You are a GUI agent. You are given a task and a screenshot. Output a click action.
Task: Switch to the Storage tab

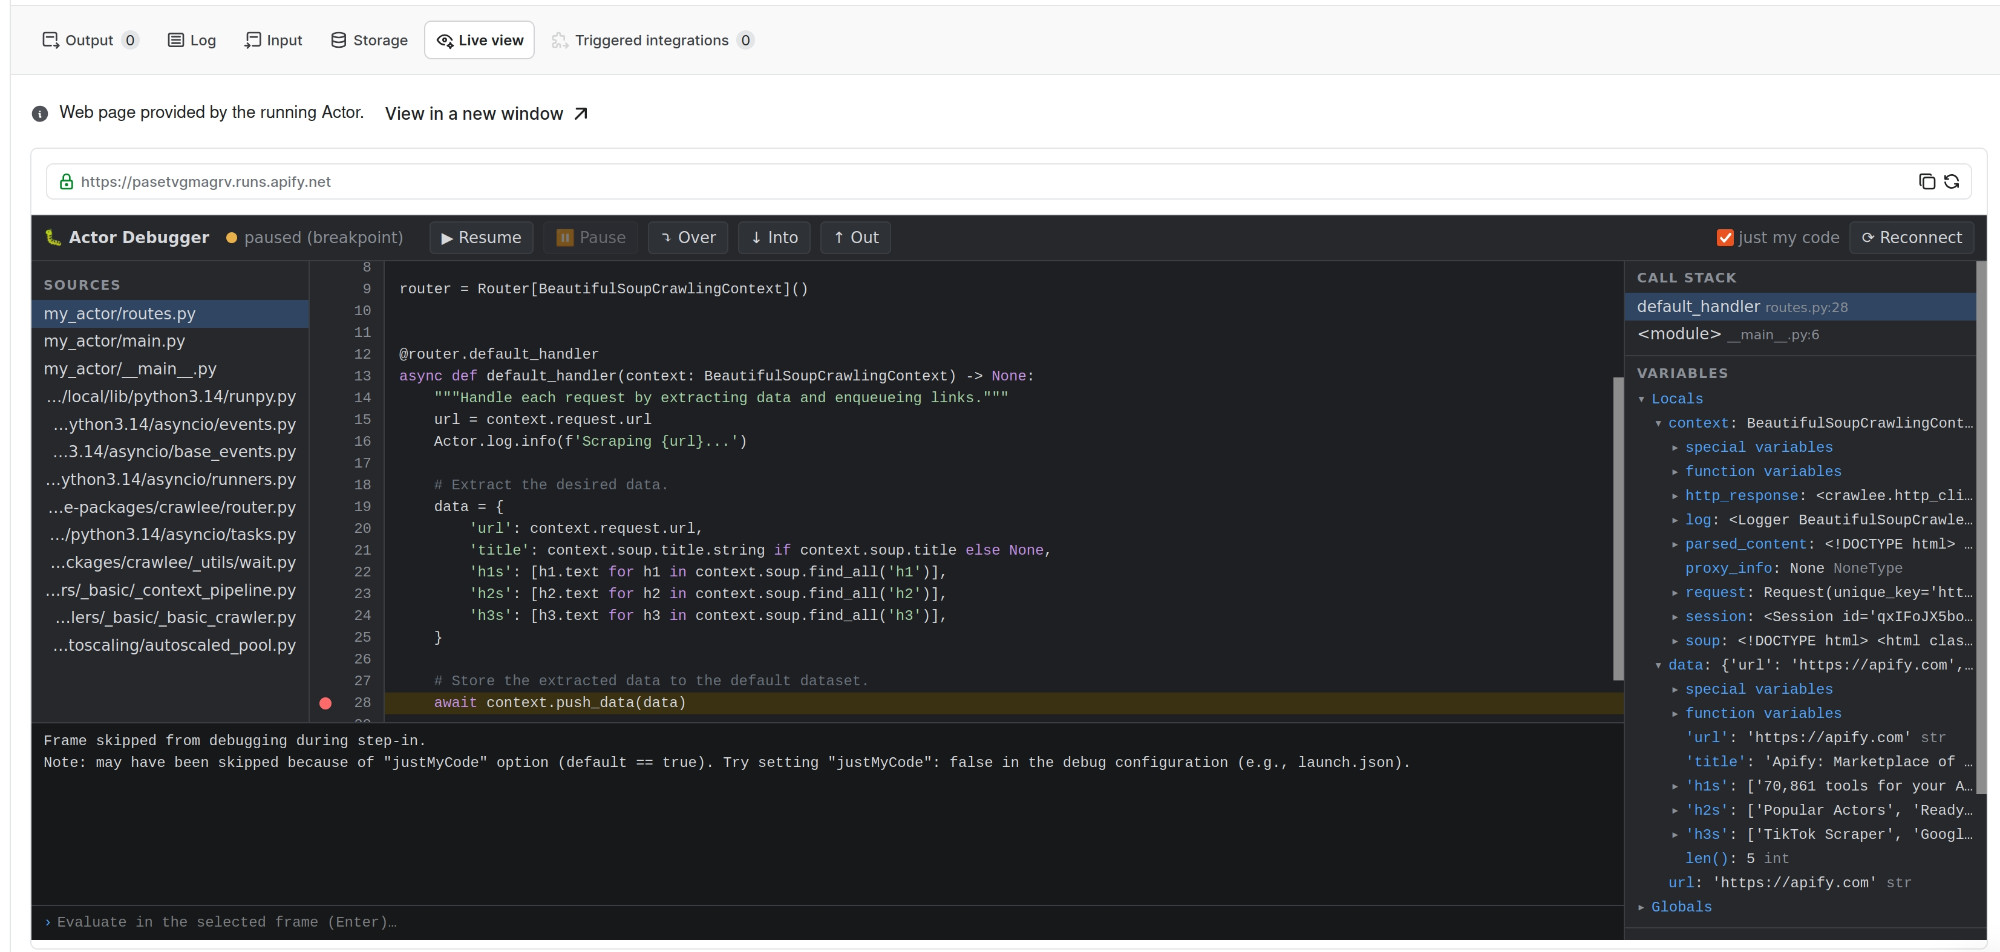click(369, 40)
